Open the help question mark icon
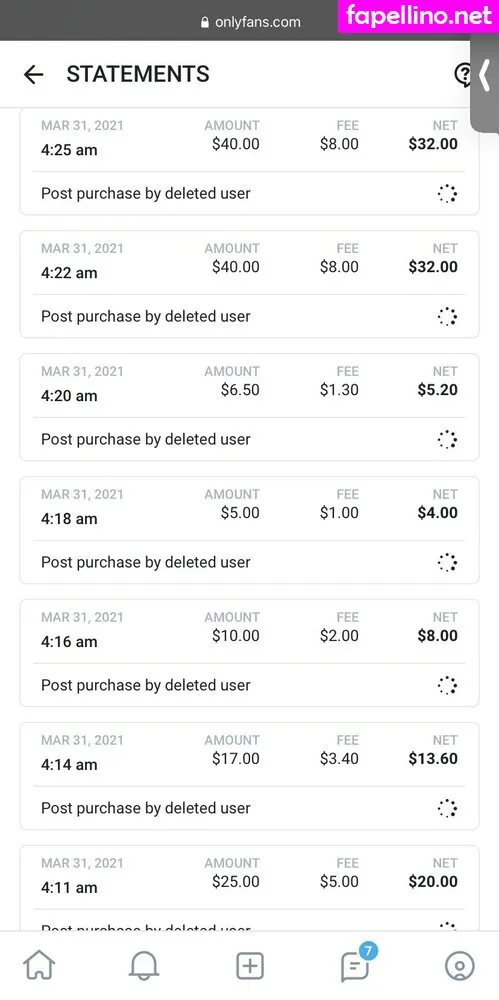Screen dimensions: 499x1000 coord(463,75)
